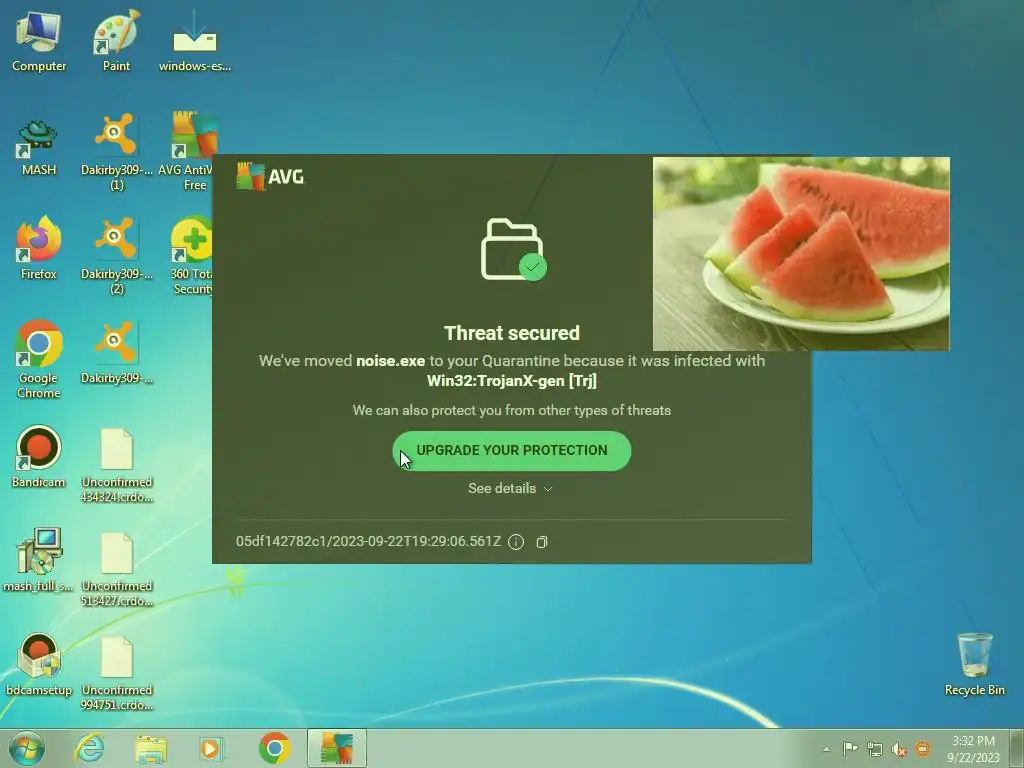The height and width of the screenshot is (768, 1024).
Task: Open the 360 Total Security shortcut
Action: pyautogui.click(x=191, y=256)
